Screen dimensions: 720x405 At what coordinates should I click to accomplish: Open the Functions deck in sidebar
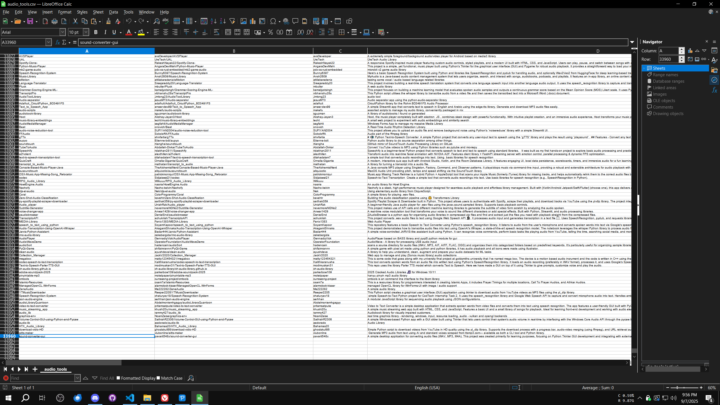[x=714, y=90]
